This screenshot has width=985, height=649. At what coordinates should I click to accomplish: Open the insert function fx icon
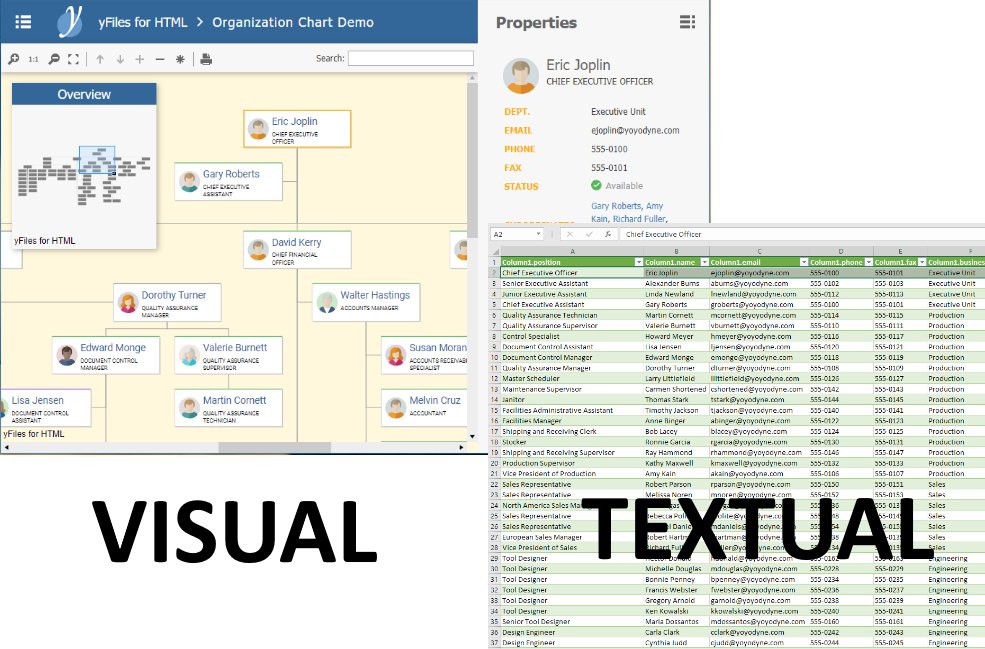[607, 234]
